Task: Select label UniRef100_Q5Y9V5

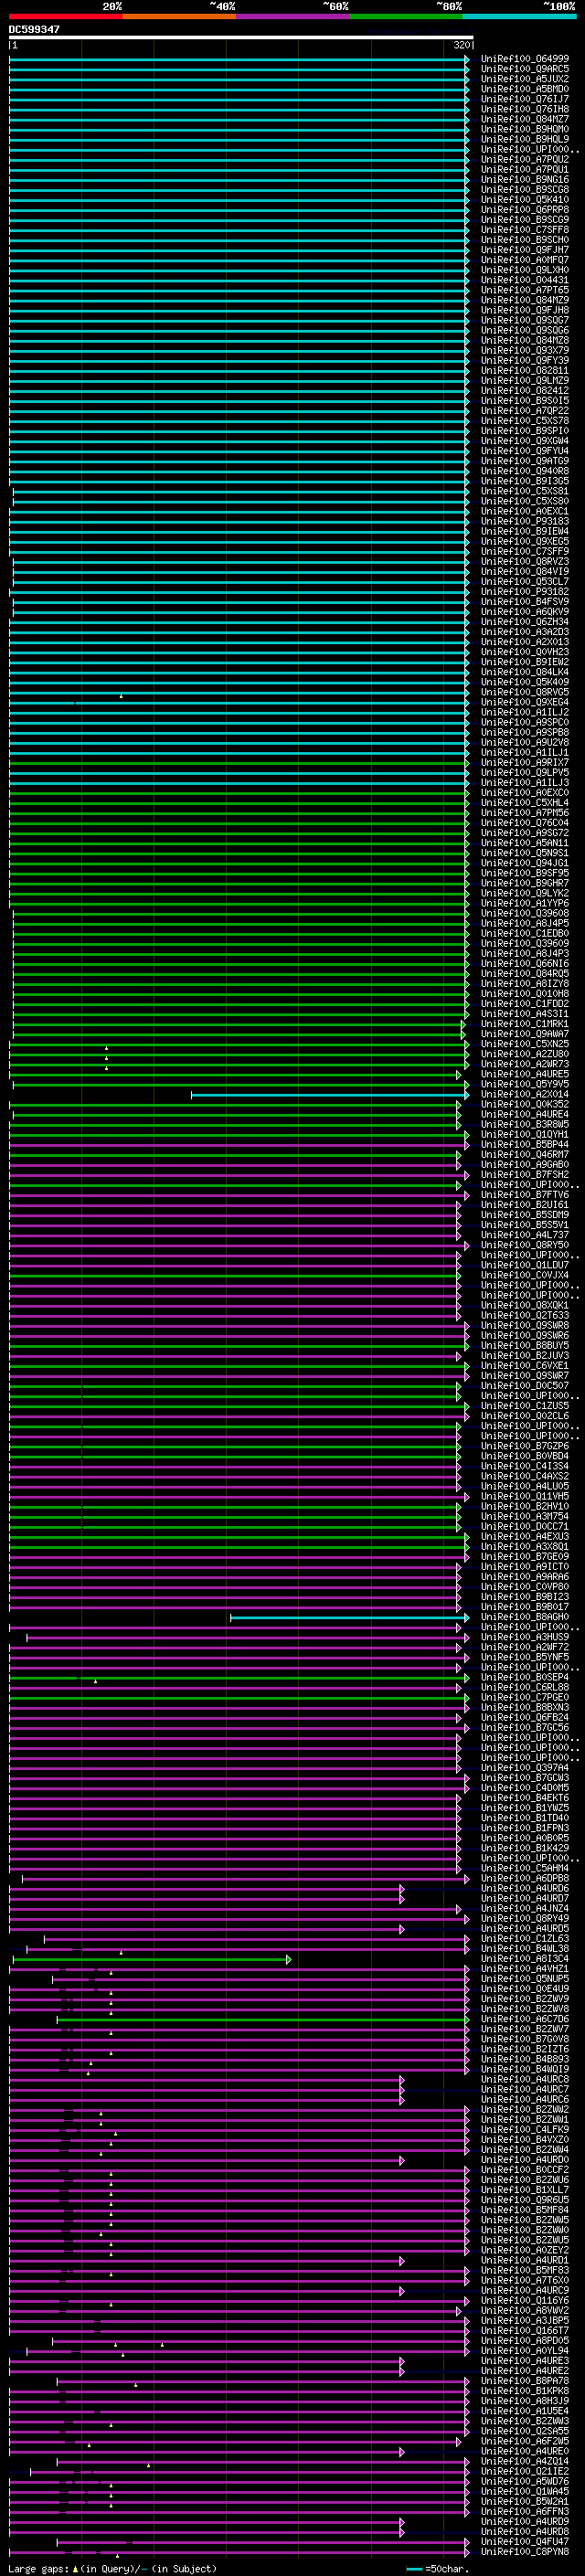Action: (x=525, y=1084)
